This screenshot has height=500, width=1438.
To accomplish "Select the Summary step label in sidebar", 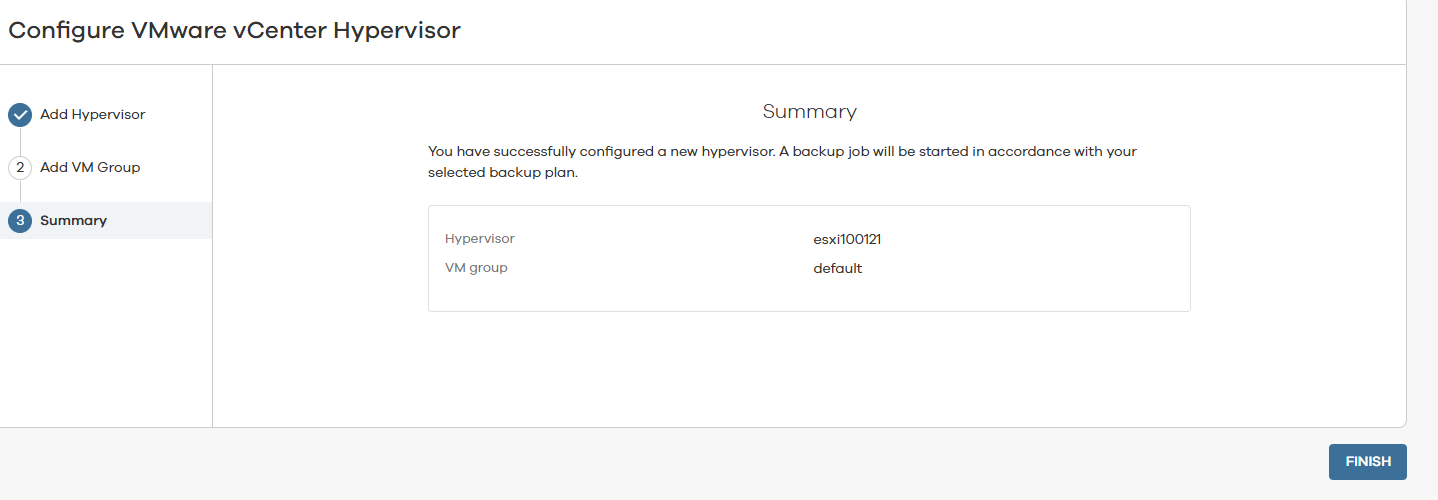I will tap(73, 221).
